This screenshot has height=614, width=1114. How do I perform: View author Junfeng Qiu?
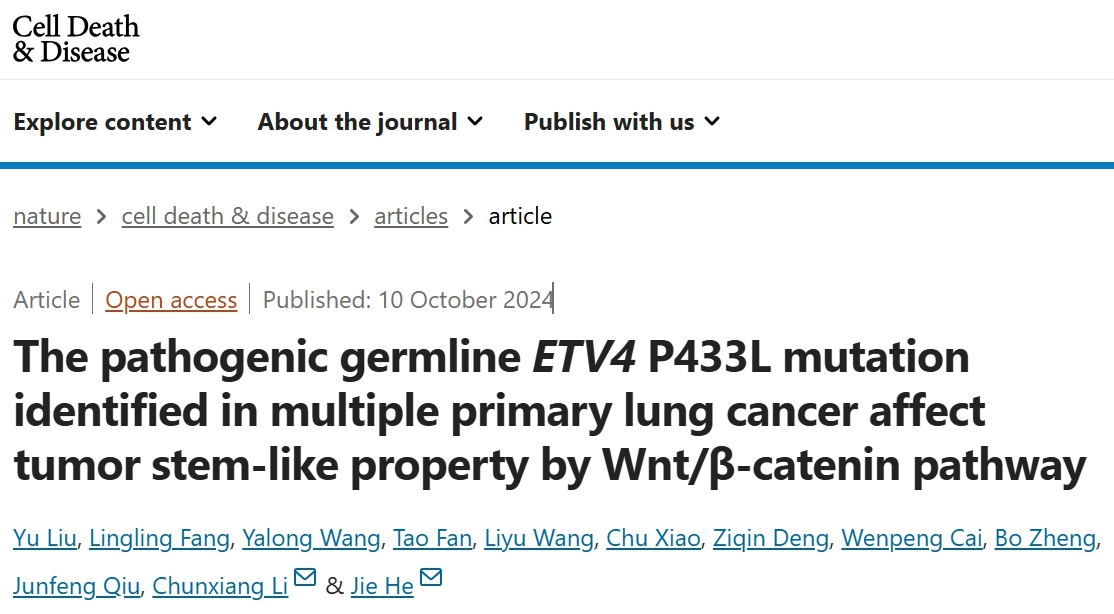(x=77, y=586)
